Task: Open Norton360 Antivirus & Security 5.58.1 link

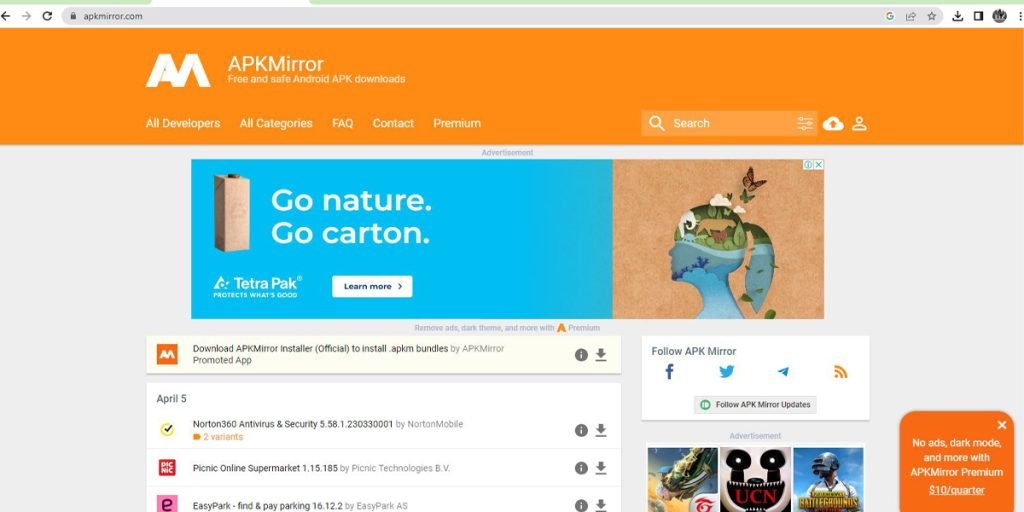Action: coord(293,424)
